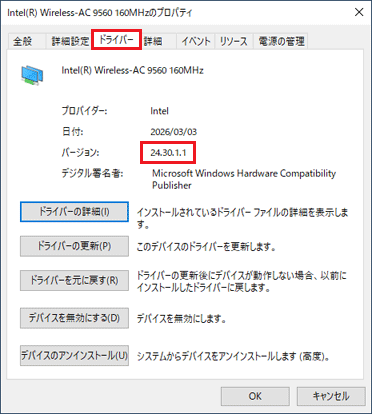Click the uninstall description システムからデバイスを…
Image resolution: width=372 pixels, height=414 pixels.
point(234,356)
